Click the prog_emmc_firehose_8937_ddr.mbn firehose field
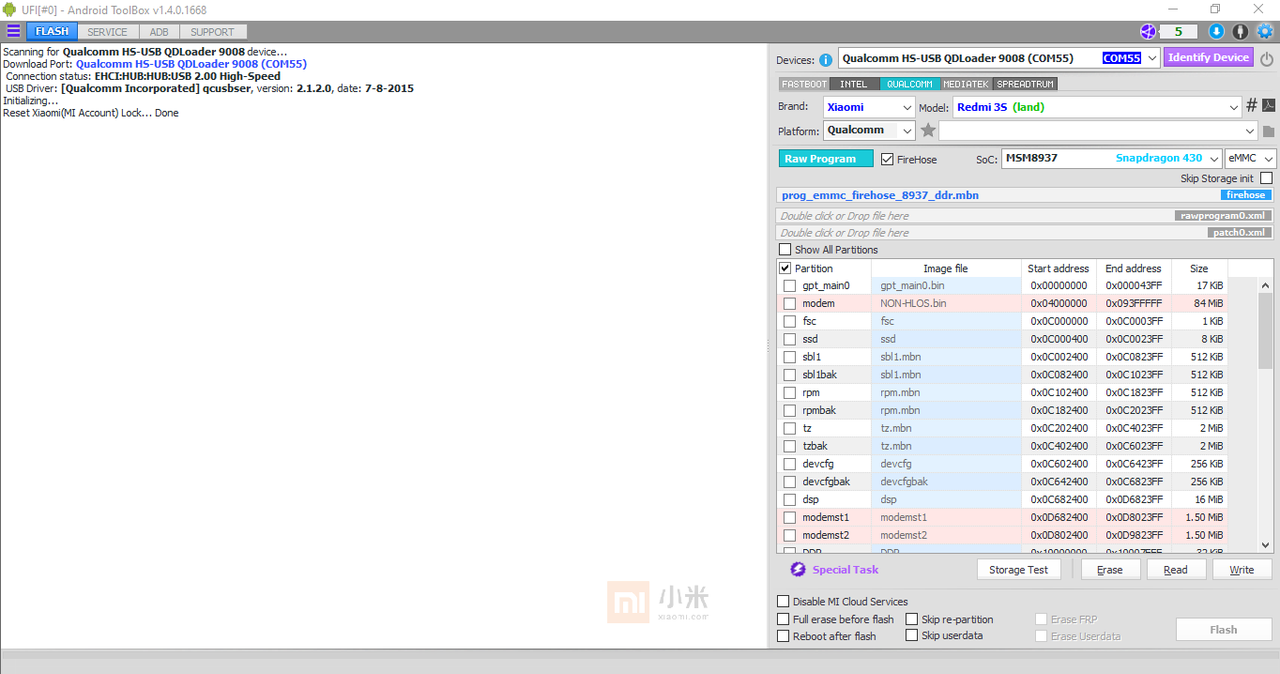The height and width of the screenshot is (674, 1280). 1025,195
